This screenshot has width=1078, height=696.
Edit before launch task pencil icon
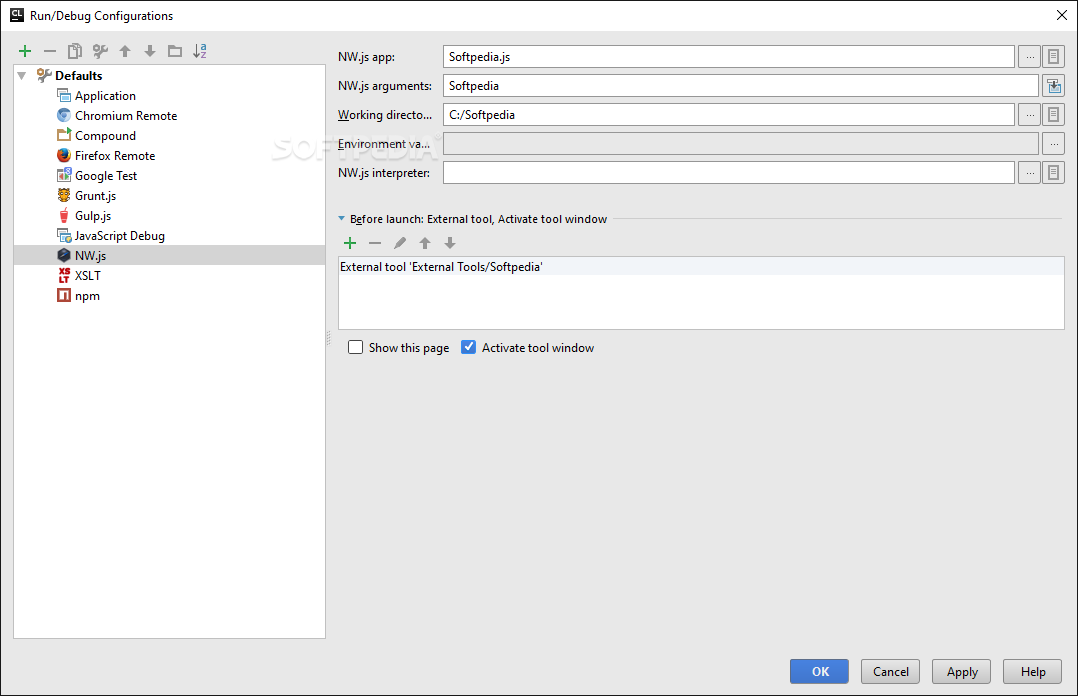pyautogui.click(x=399, y=243)
